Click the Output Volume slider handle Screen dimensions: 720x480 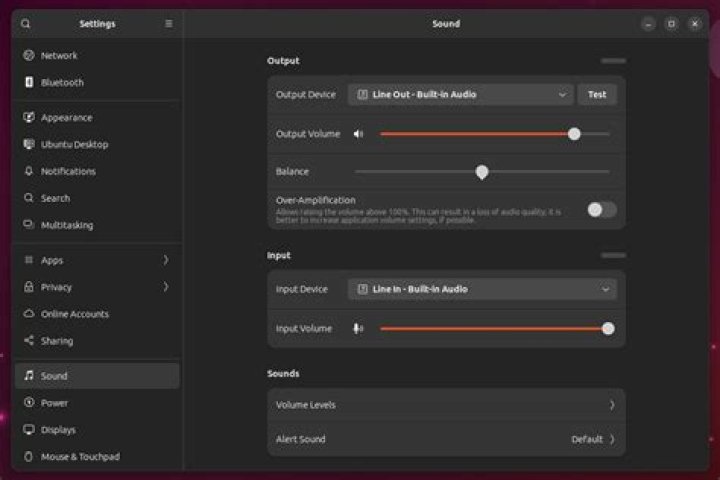pos(574,134)
